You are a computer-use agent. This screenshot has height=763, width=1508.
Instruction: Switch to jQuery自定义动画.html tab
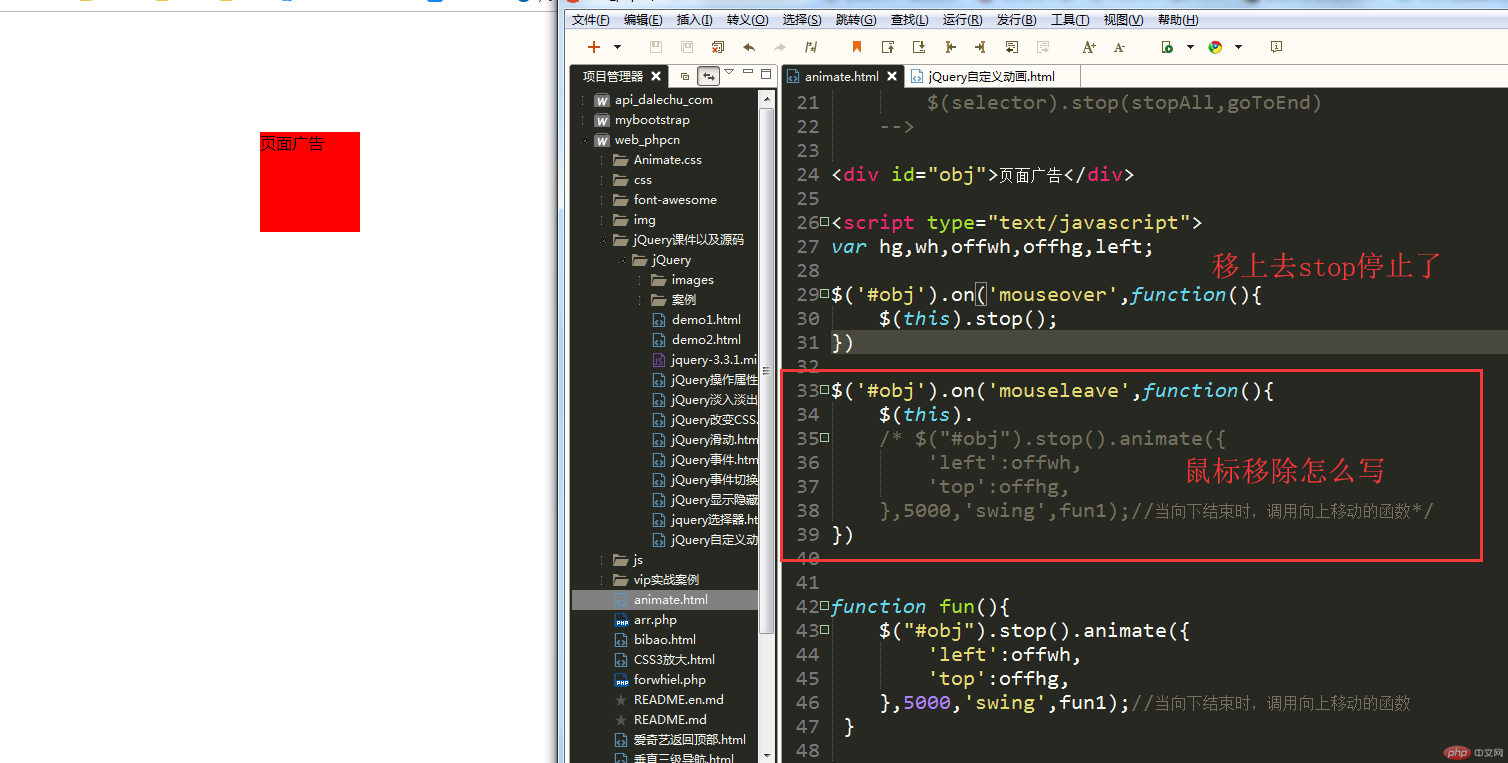point(991,76)
